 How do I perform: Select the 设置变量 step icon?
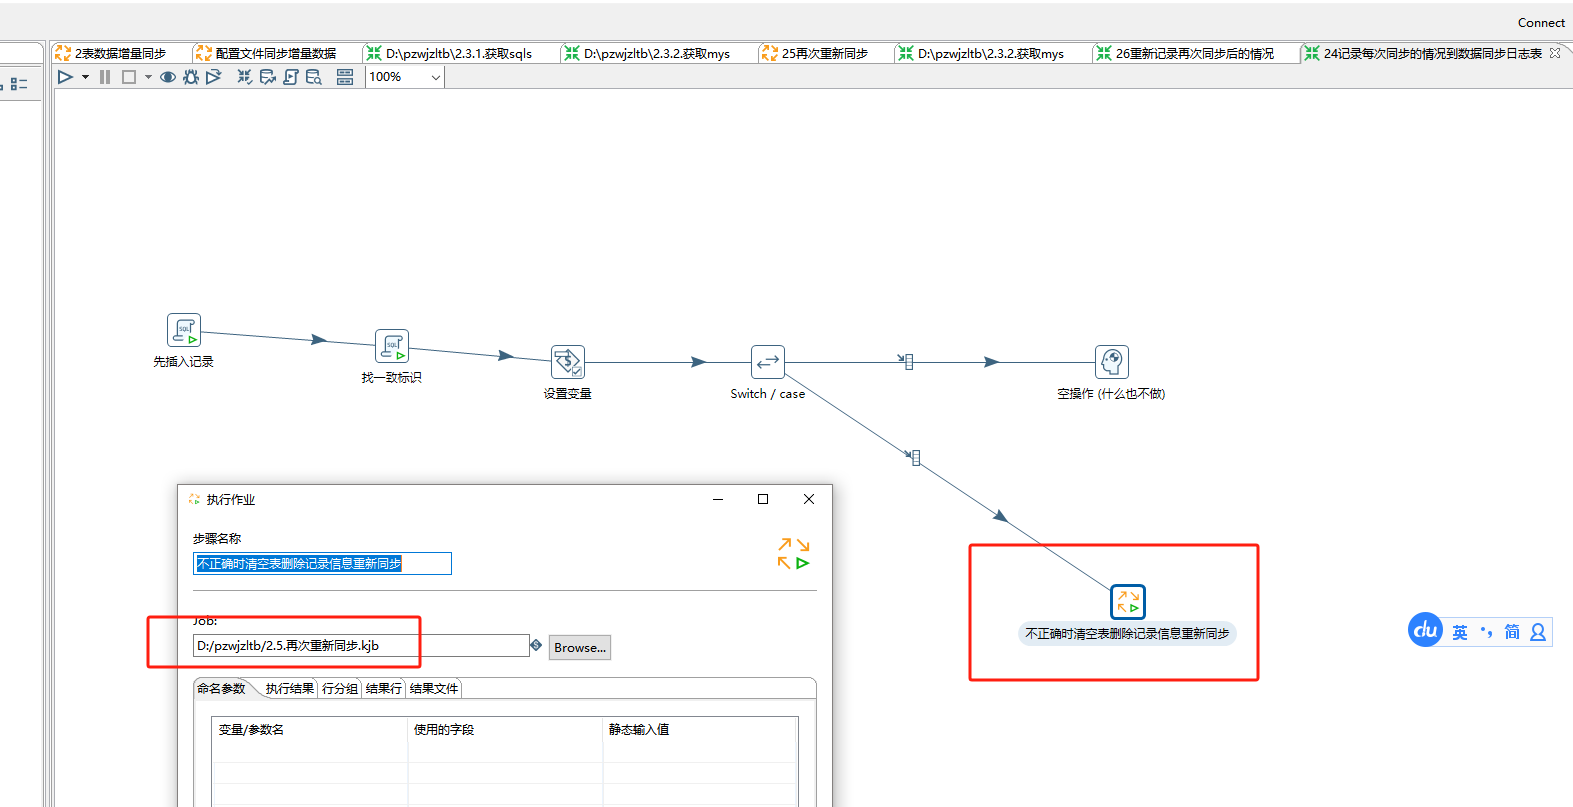point(568,362)
